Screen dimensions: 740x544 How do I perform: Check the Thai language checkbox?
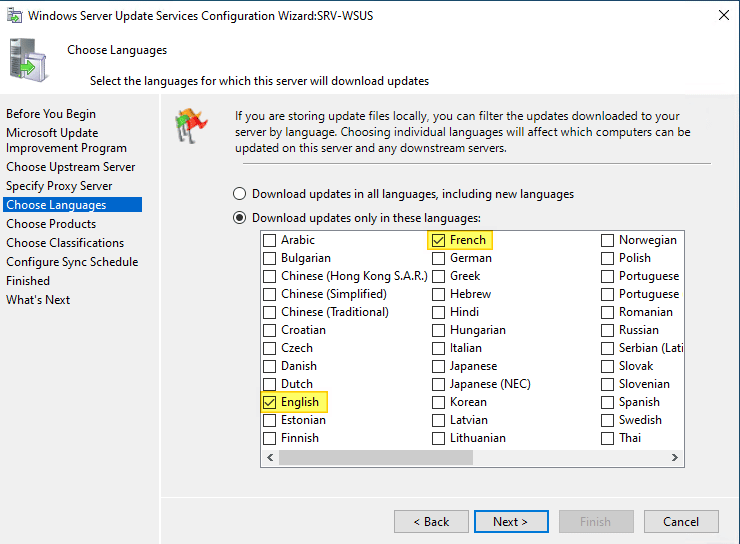click(607, 438)
